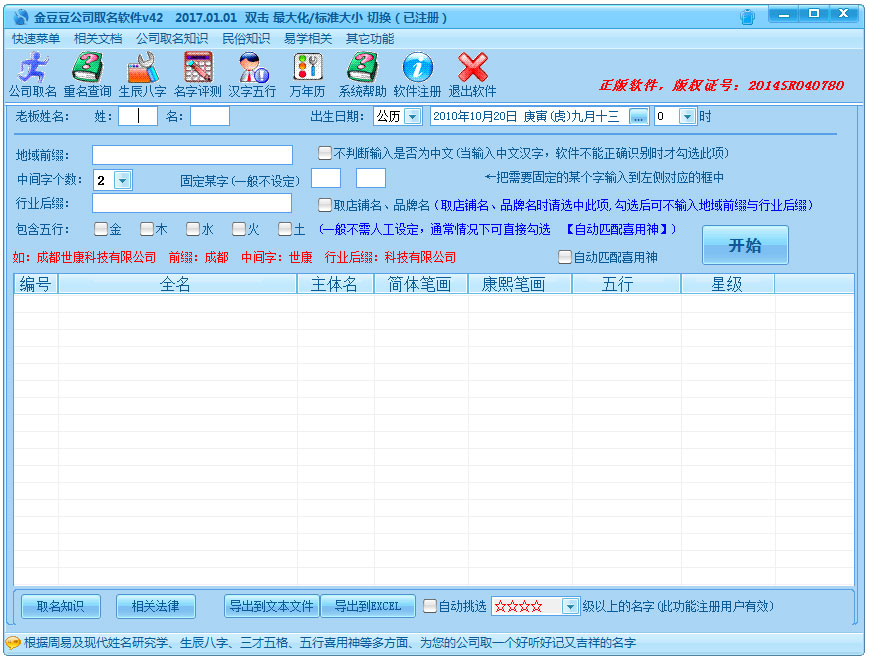Open 重名查询 duplicate name lookup
The width and height of the screenshot is (869, 660).
point(88,68)
